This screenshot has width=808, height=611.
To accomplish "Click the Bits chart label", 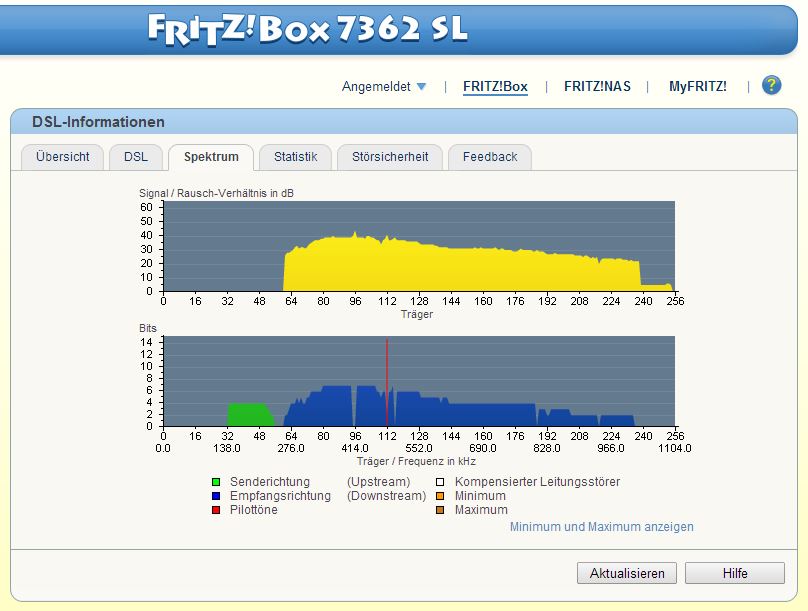I will pos(148,328).
